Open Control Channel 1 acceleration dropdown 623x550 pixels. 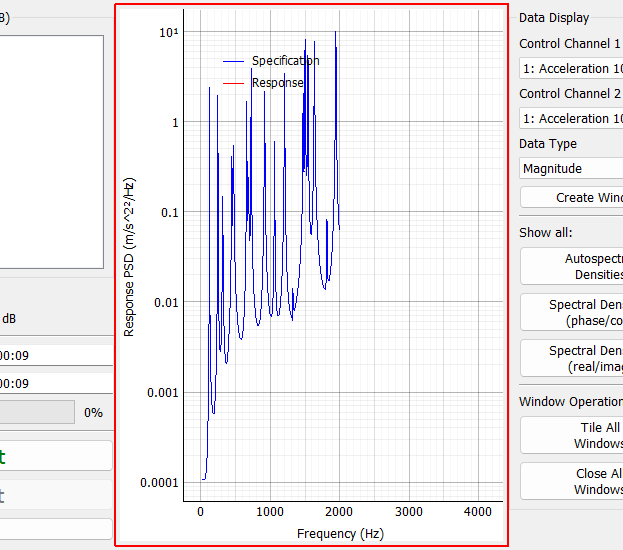pos(571,68)
